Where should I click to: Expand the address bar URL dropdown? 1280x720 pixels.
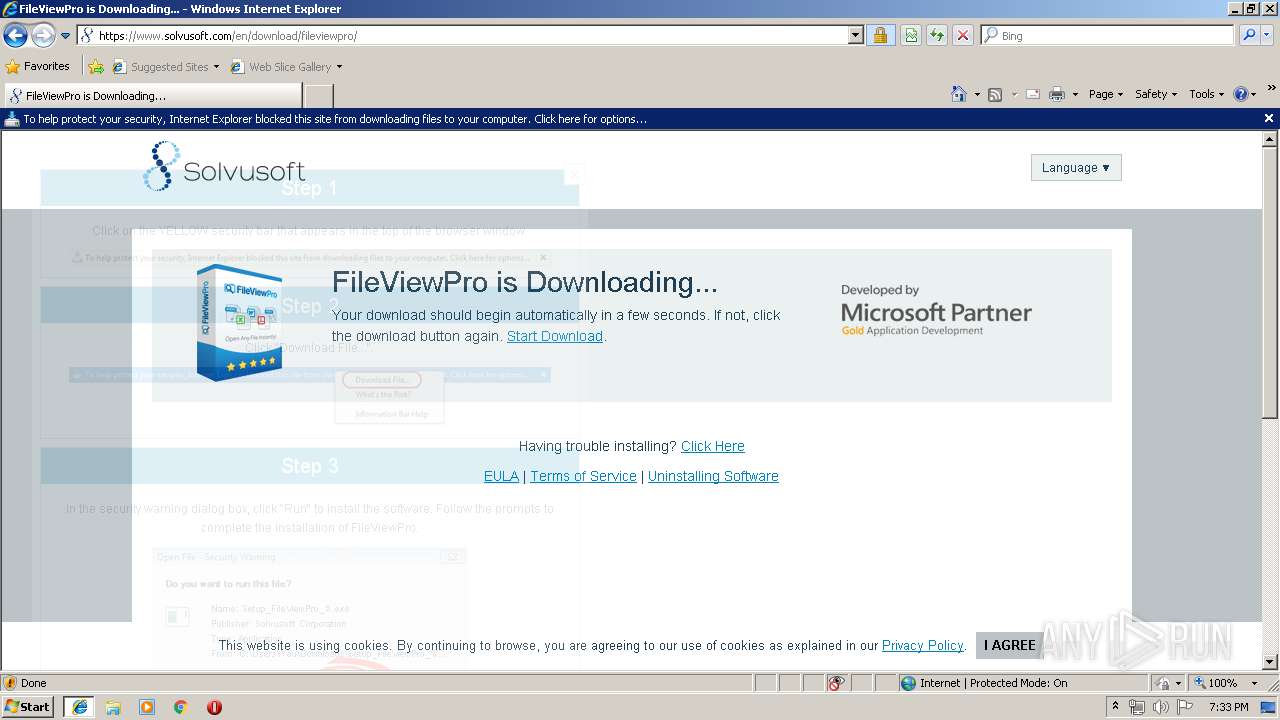pos(856,35)
